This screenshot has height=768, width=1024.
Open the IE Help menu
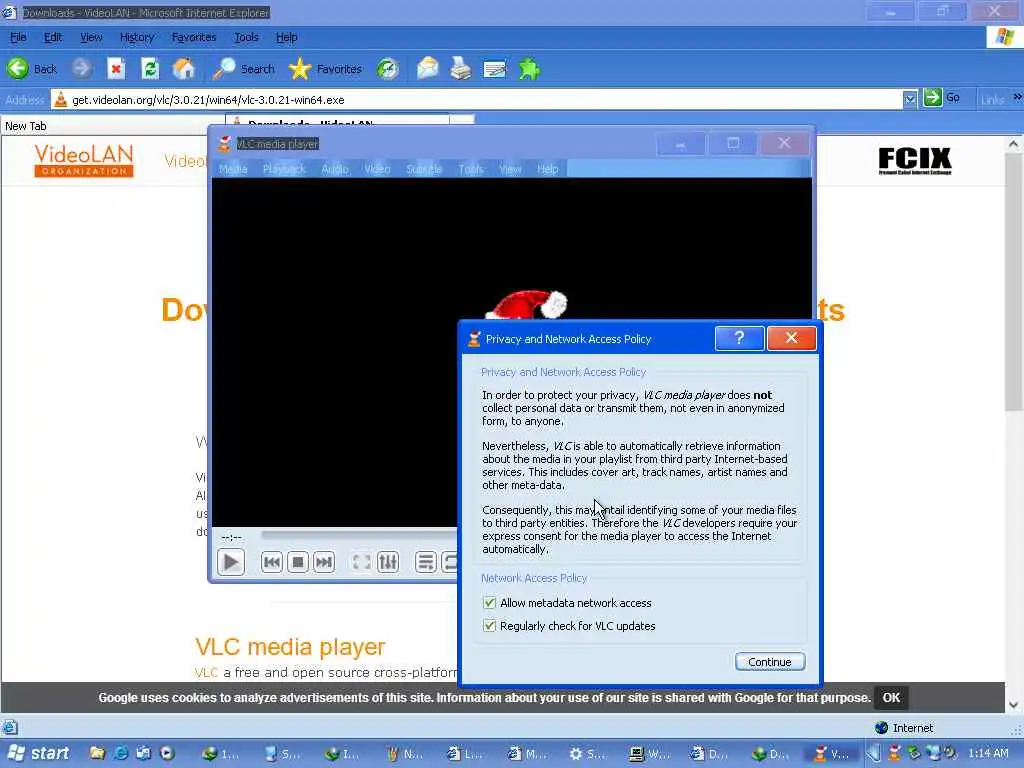coord(286,37)
